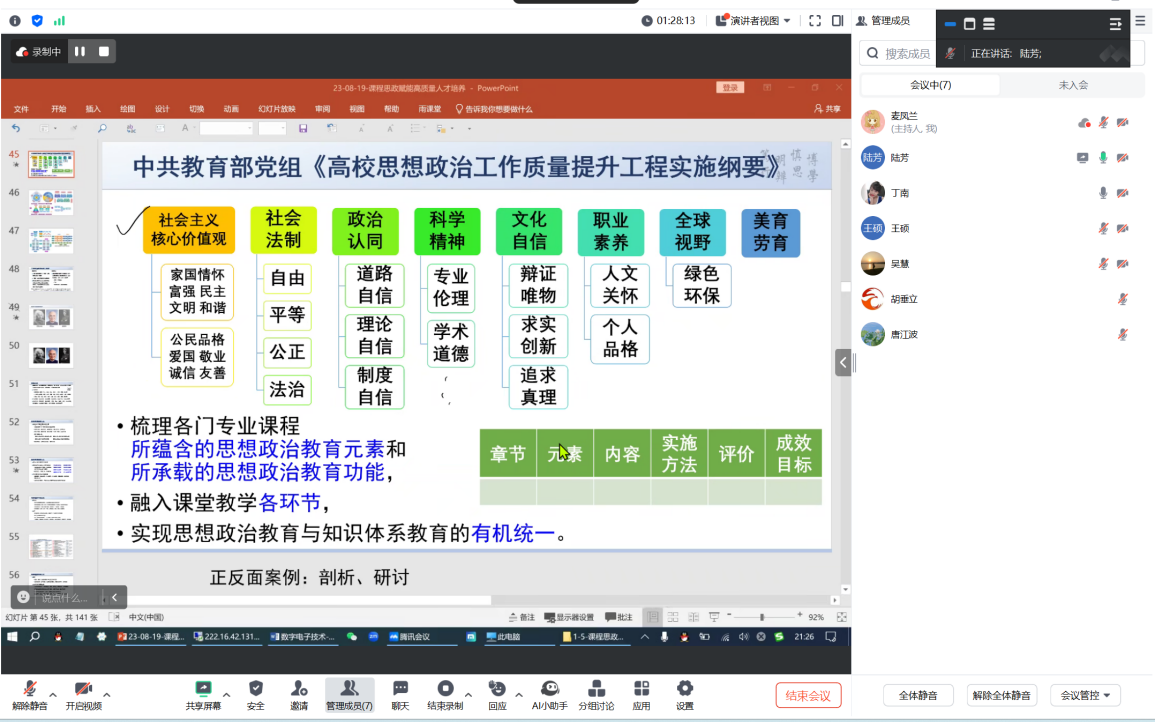This screenshot has width=1155, height=722.
Task: Select the 会议中(7) tab
Action: point(930,85)
